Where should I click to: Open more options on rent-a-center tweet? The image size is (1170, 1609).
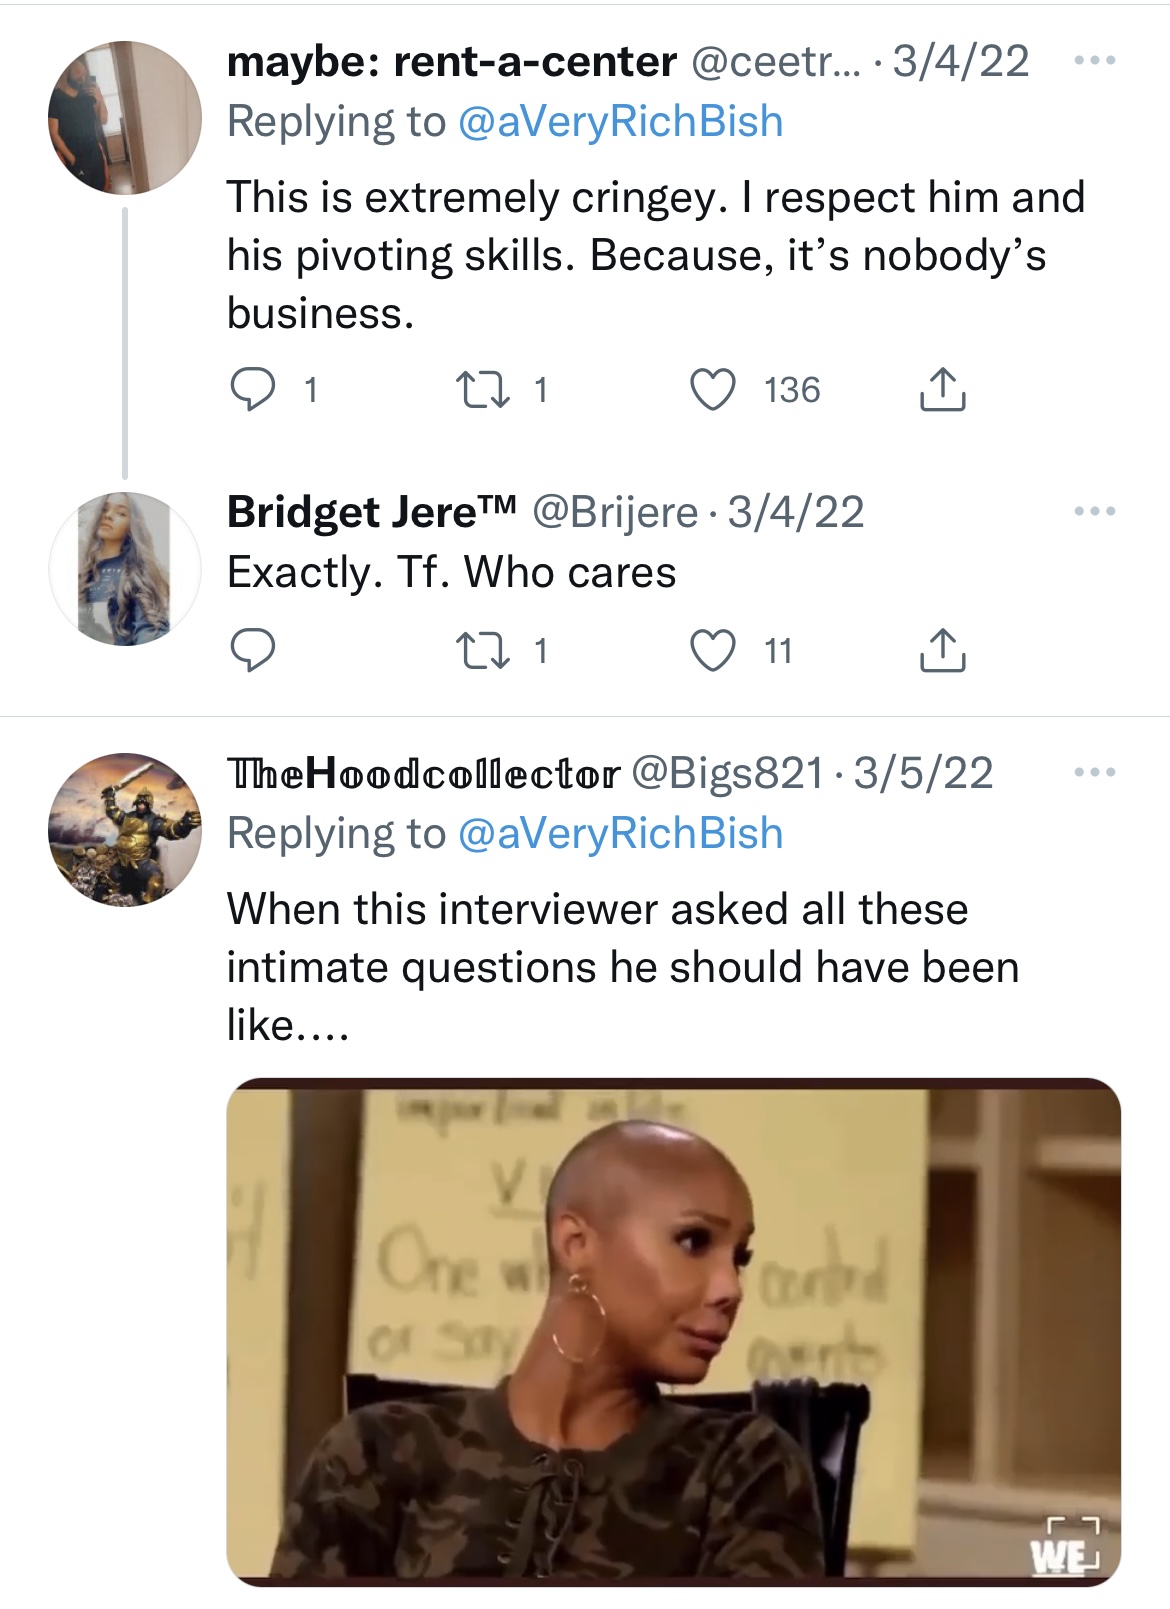(1094, 62)
